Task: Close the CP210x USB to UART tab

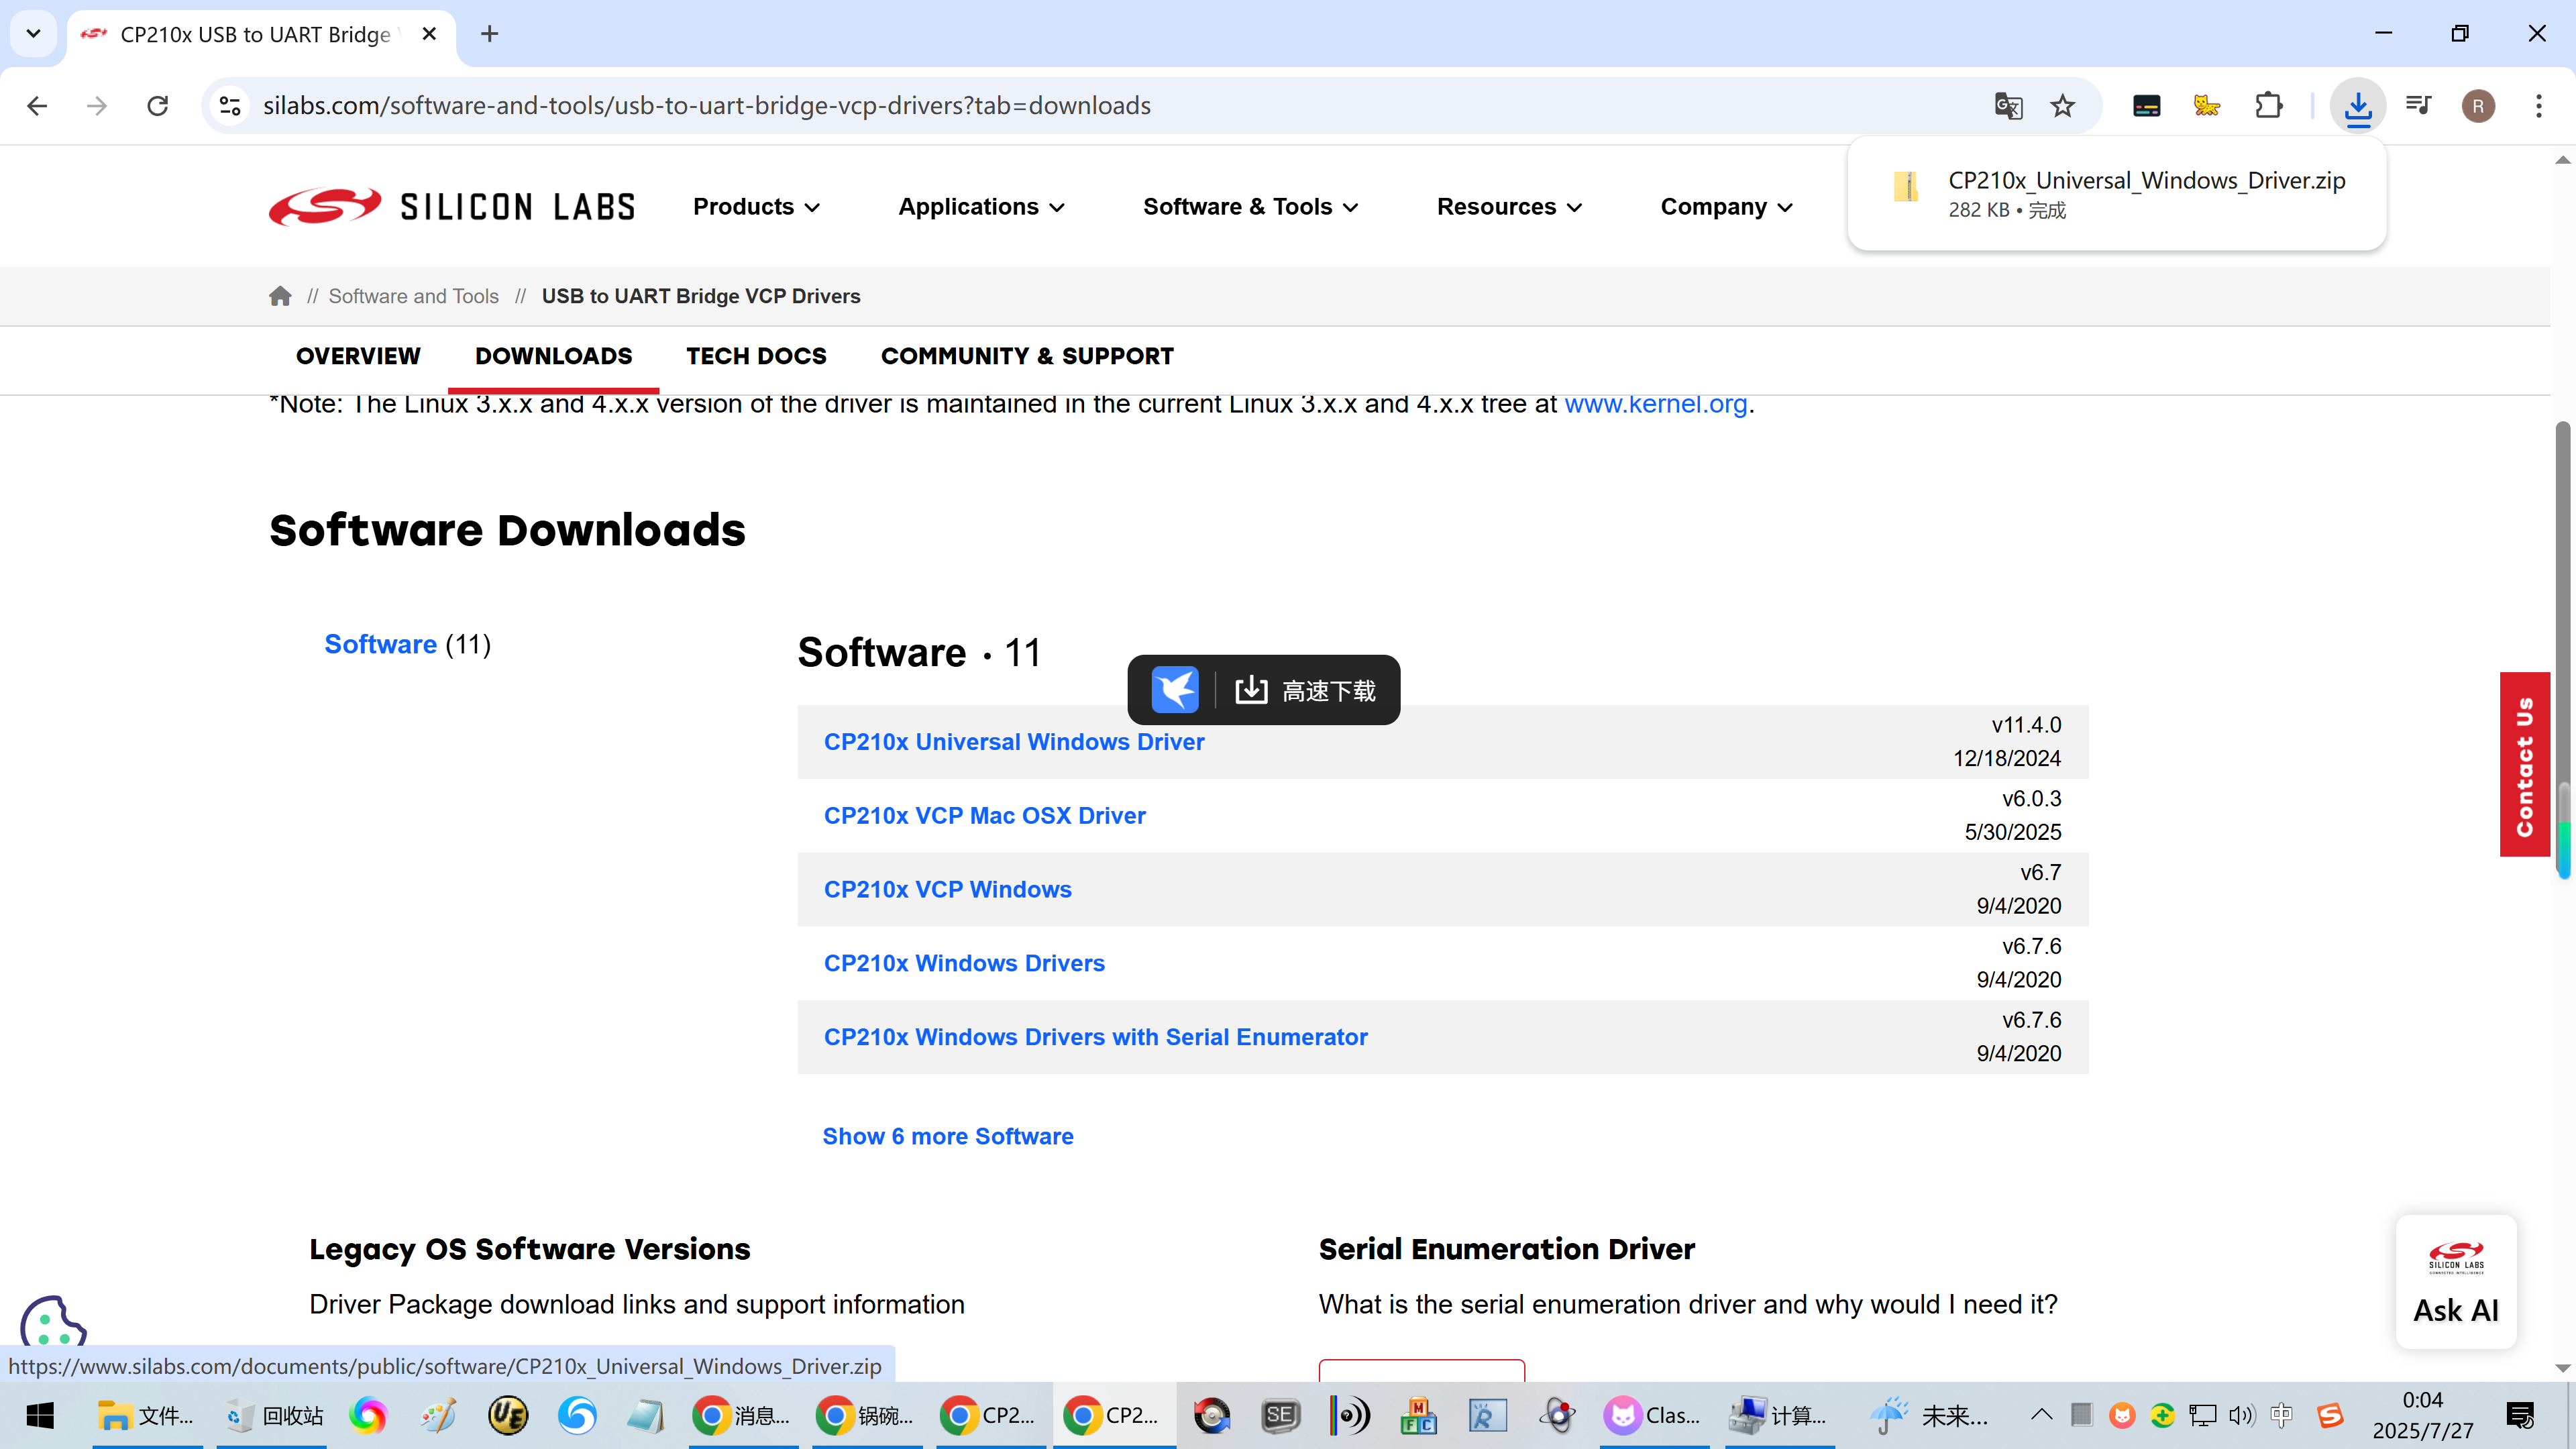Action: (429, 34)
